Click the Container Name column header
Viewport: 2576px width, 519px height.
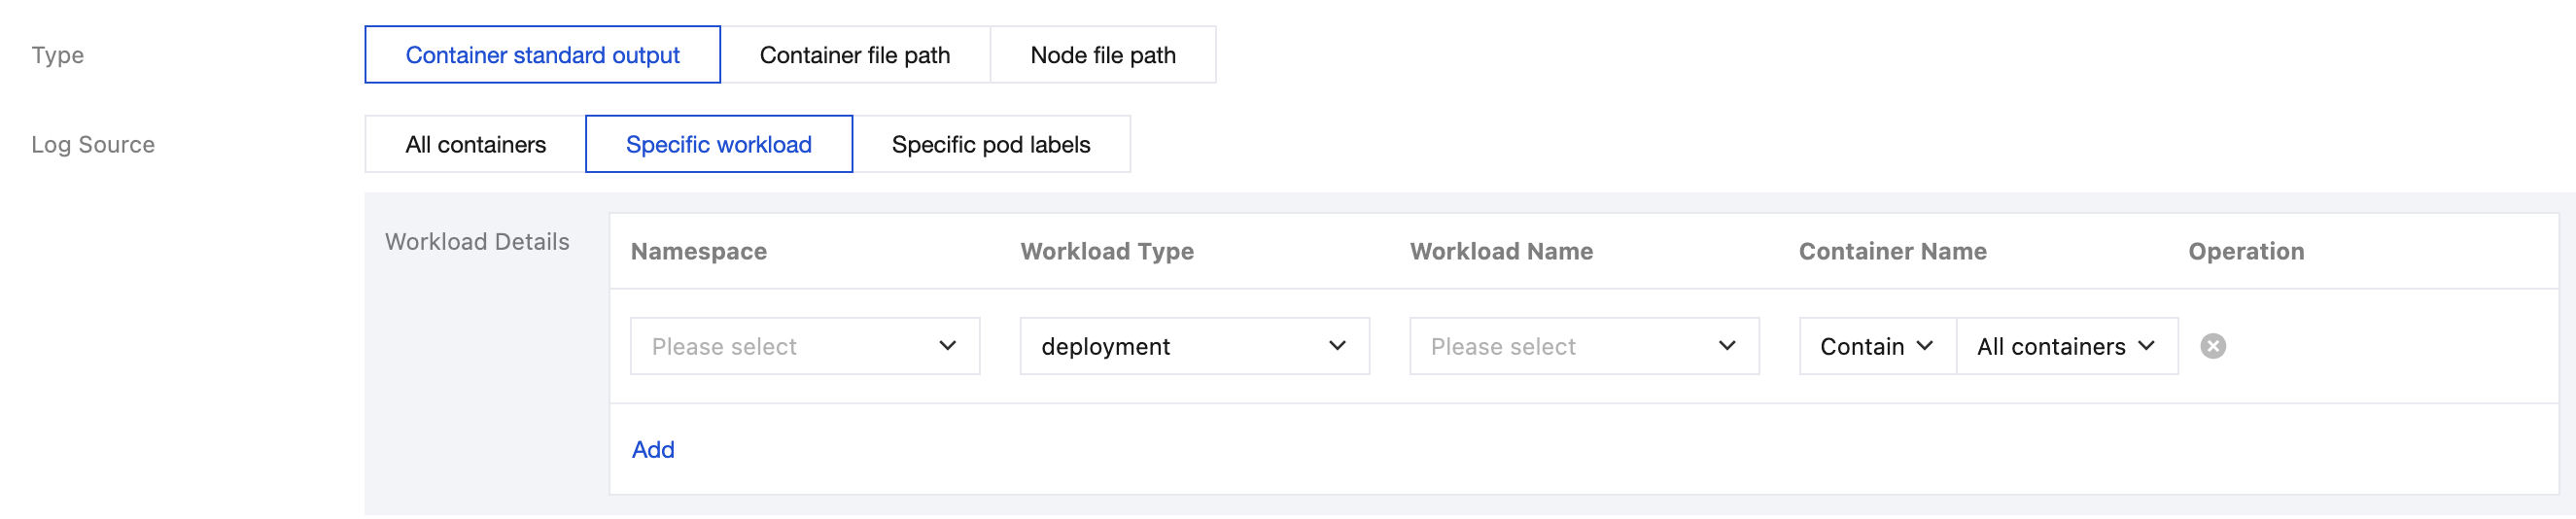[1892, 252]
